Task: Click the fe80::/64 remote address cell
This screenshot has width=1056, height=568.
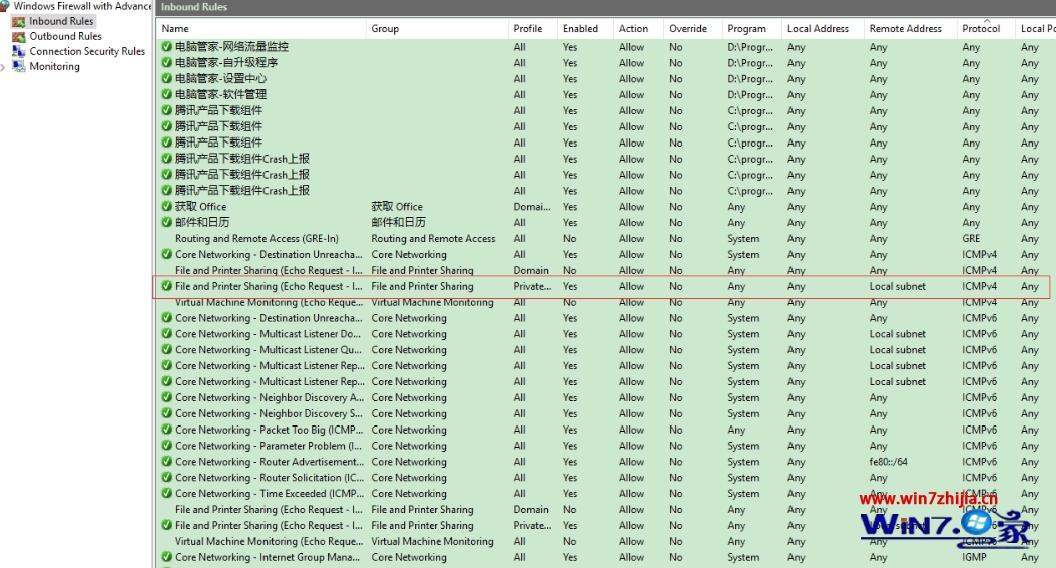Action: coord(888,462)
